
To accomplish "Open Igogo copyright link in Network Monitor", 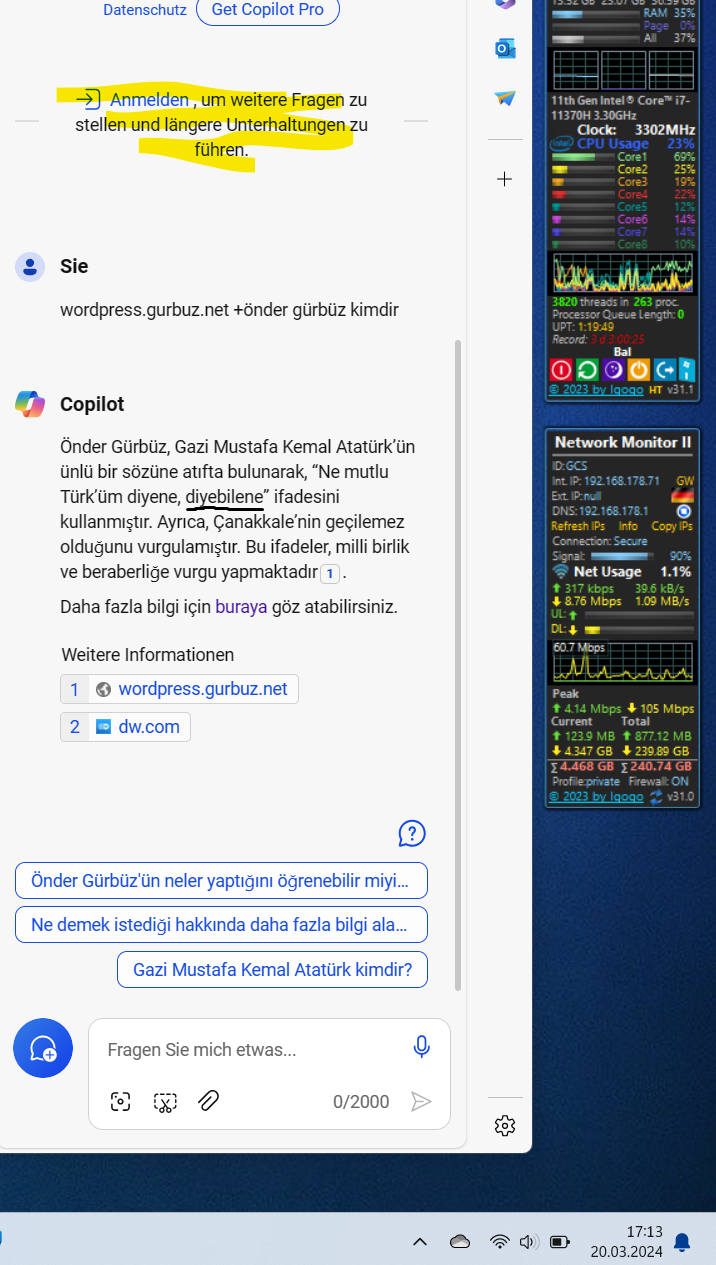I will pyautogui.click(x=596, y=797).
